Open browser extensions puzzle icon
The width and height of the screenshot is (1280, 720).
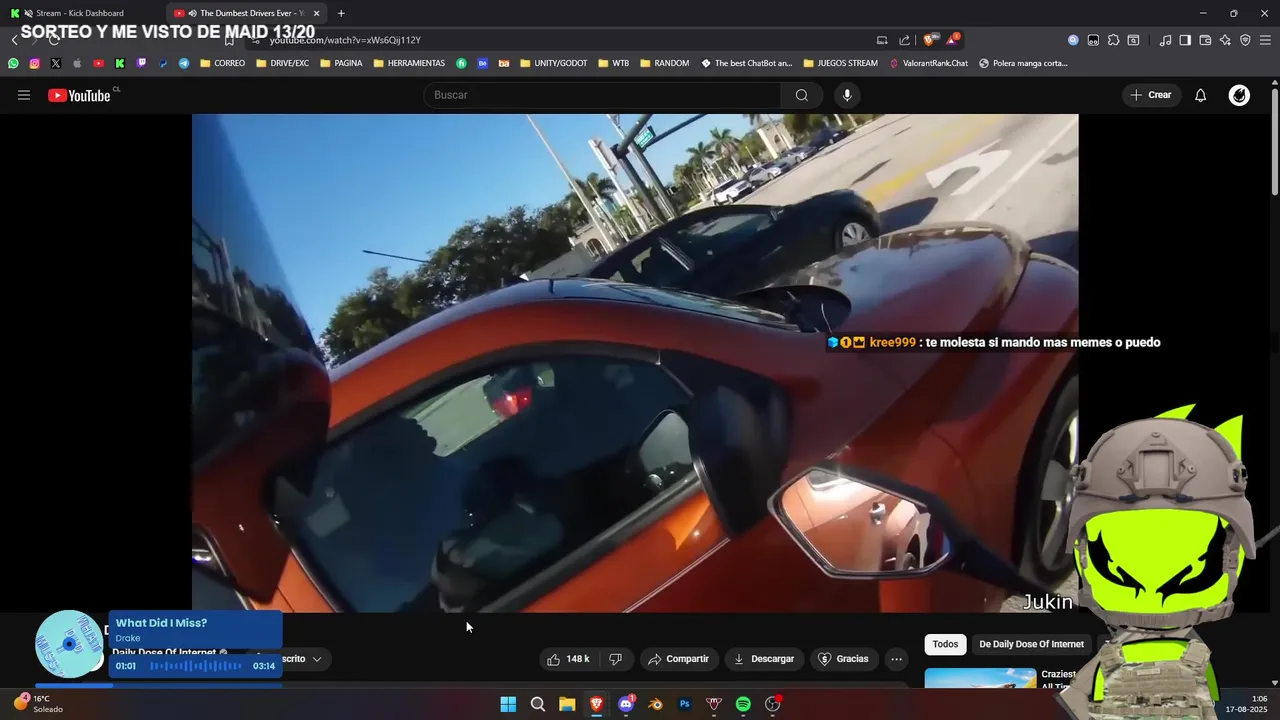(1113, 40)
